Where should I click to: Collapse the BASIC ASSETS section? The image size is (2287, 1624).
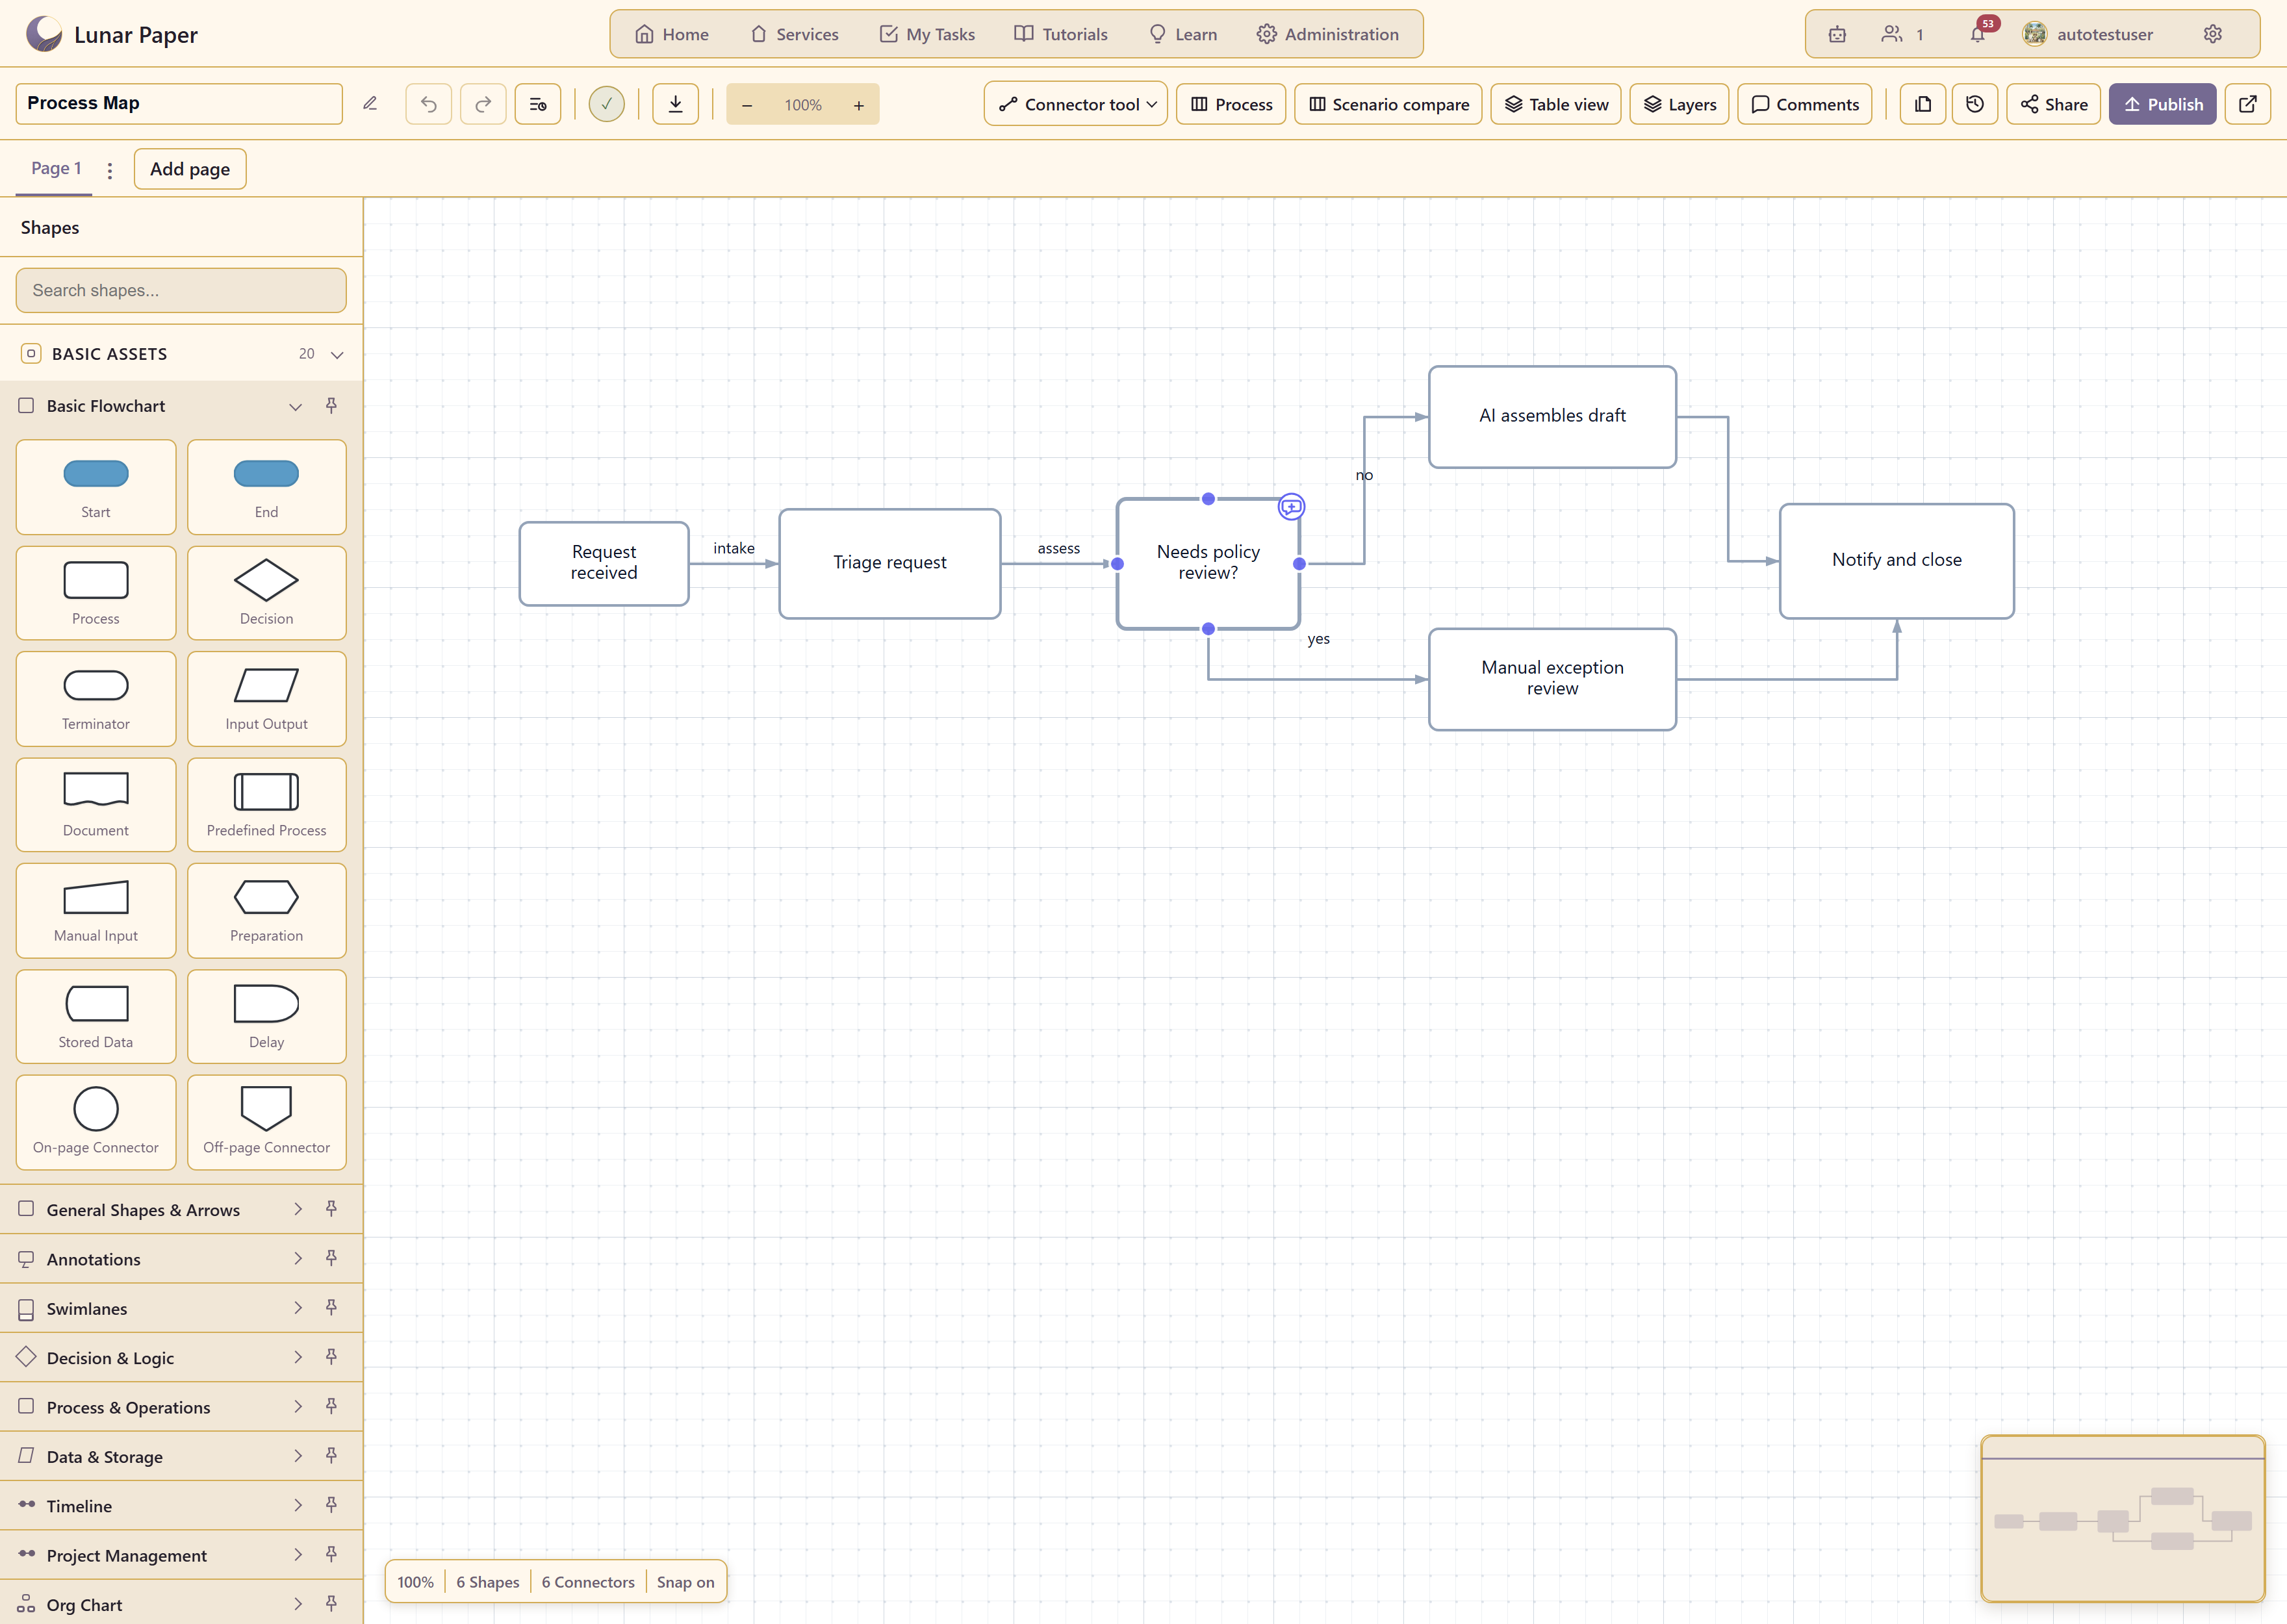pyautogui.click(x=337, y=355)
